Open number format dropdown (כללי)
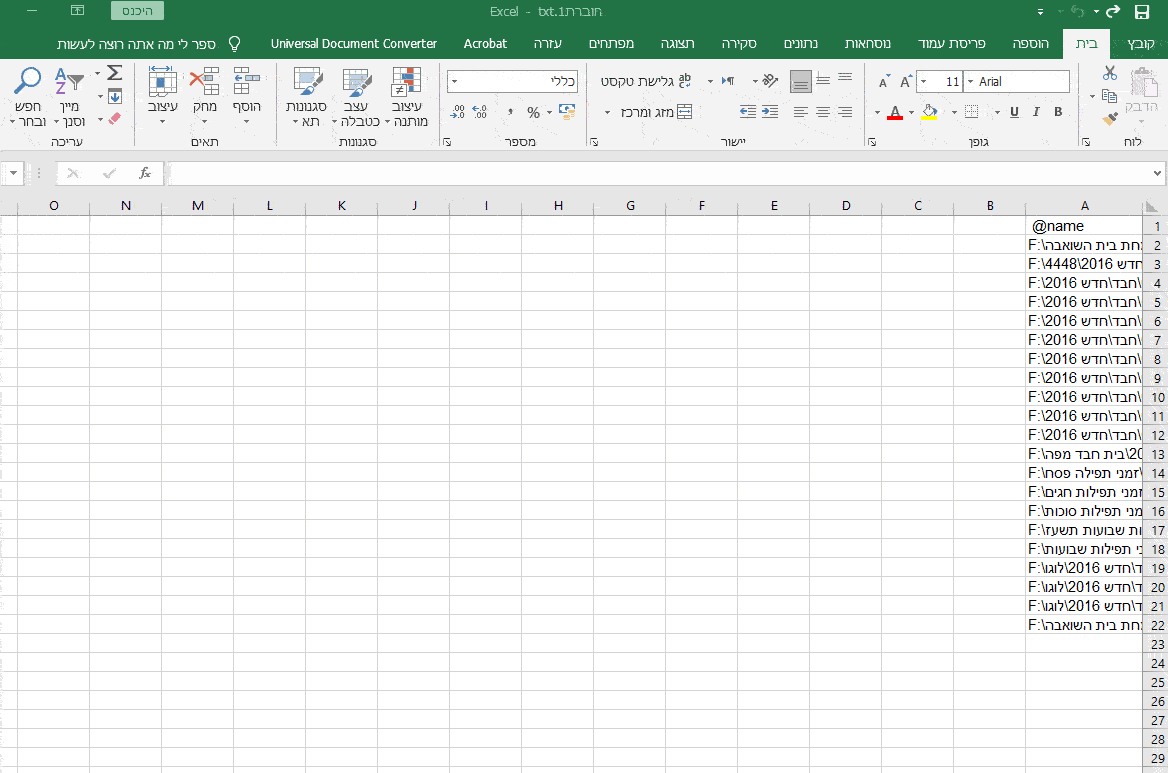Viewport: 1168px width, 773px height. pos(454,81)
